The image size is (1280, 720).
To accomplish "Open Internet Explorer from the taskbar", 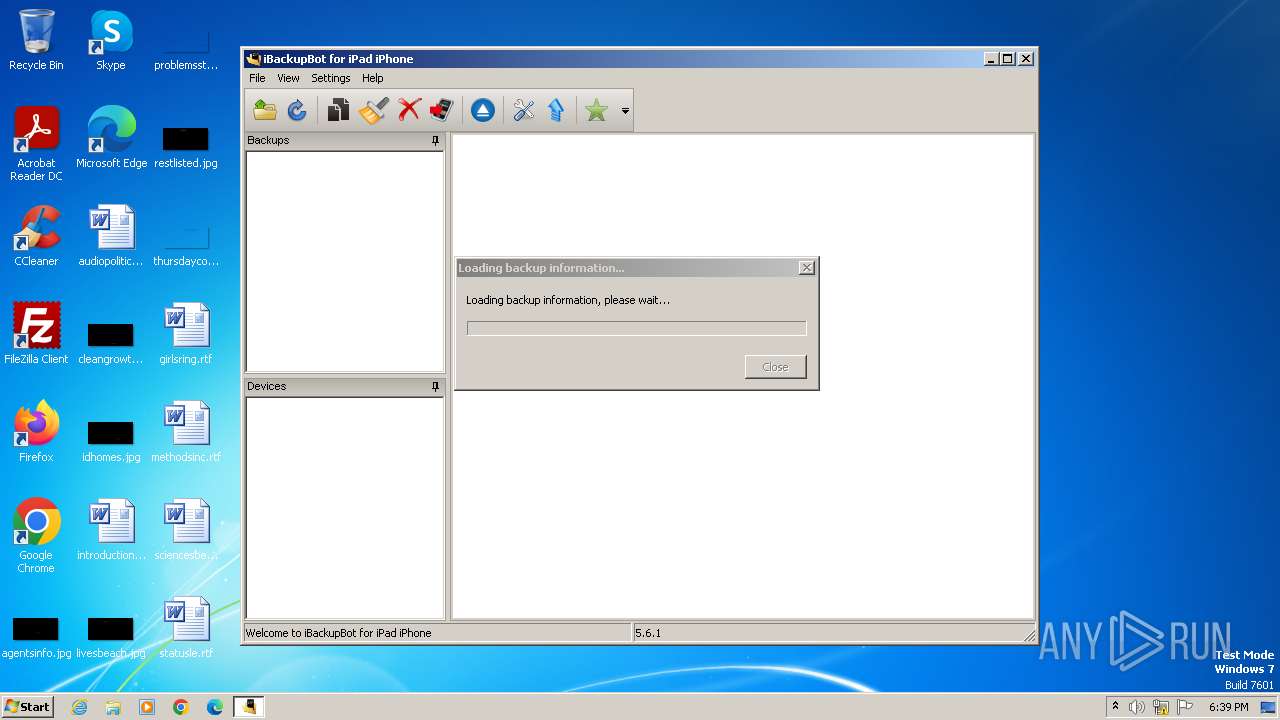I will [80, 707].
